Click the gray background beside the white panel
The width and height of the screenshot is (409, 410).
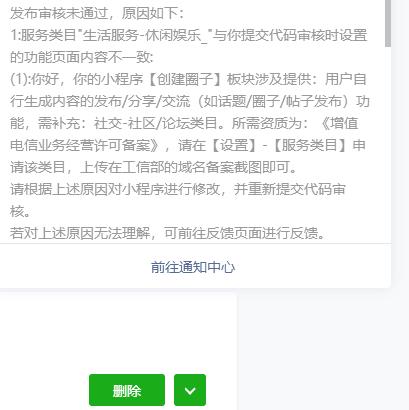[x=323, y=350]
